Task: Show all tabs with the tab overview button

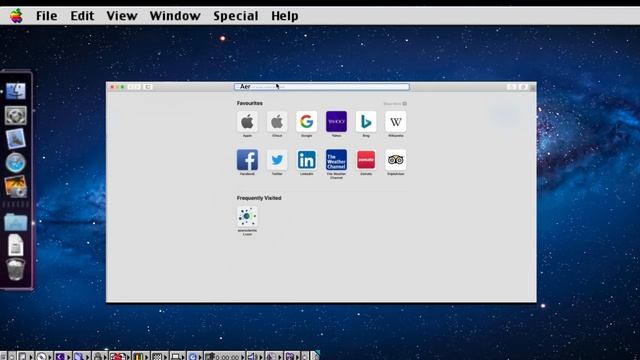Action: 523,87
